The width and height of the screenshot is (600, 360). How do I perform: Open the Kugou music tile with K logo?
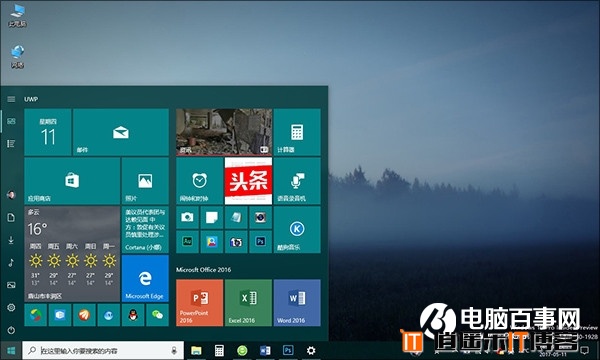tap(297, 230)
